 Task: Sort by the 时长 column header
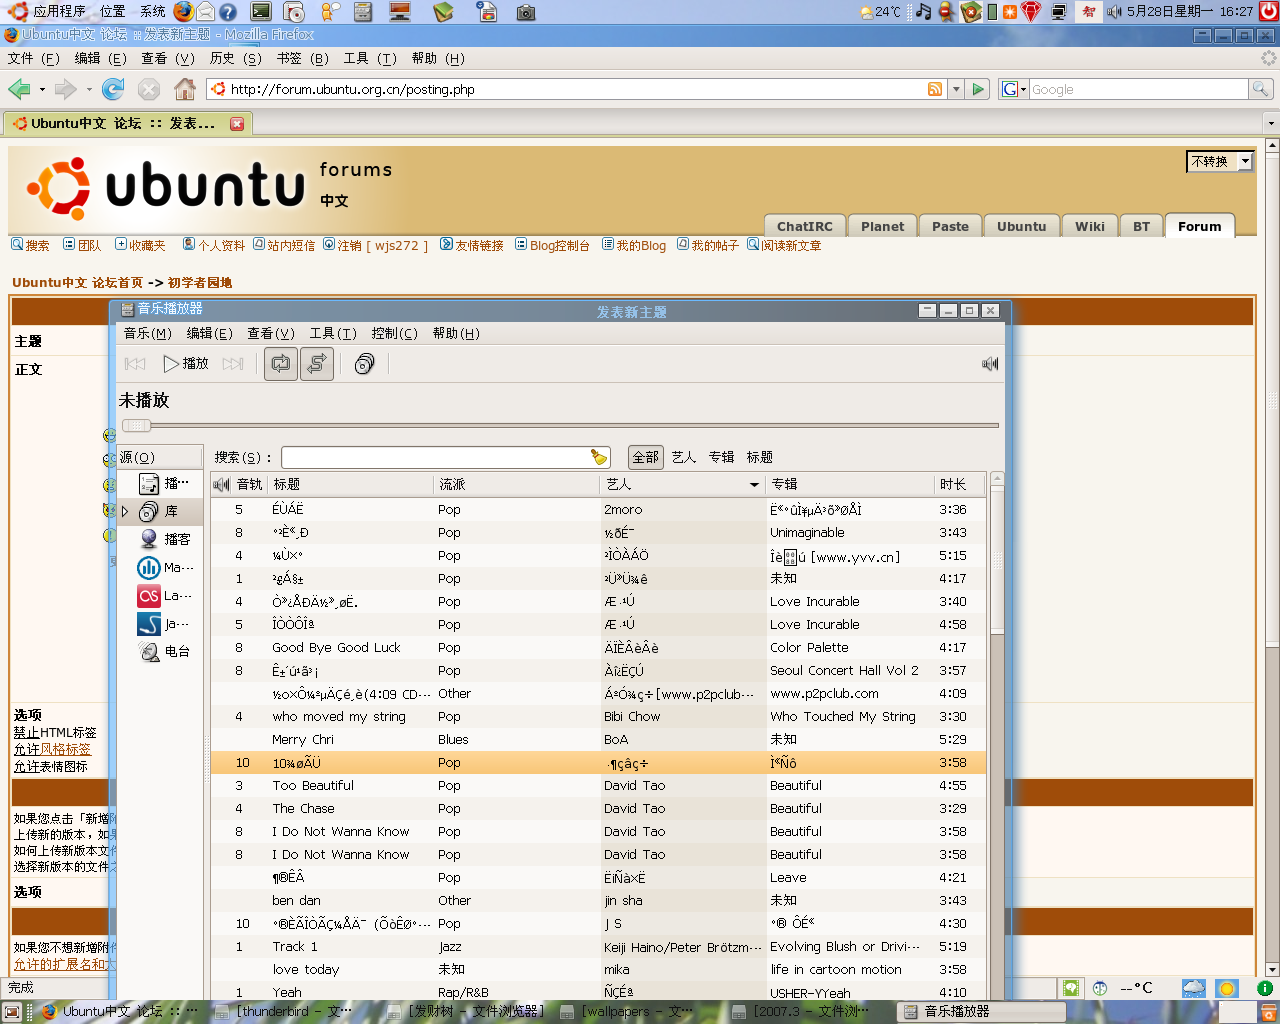click(x=959, y=485)
